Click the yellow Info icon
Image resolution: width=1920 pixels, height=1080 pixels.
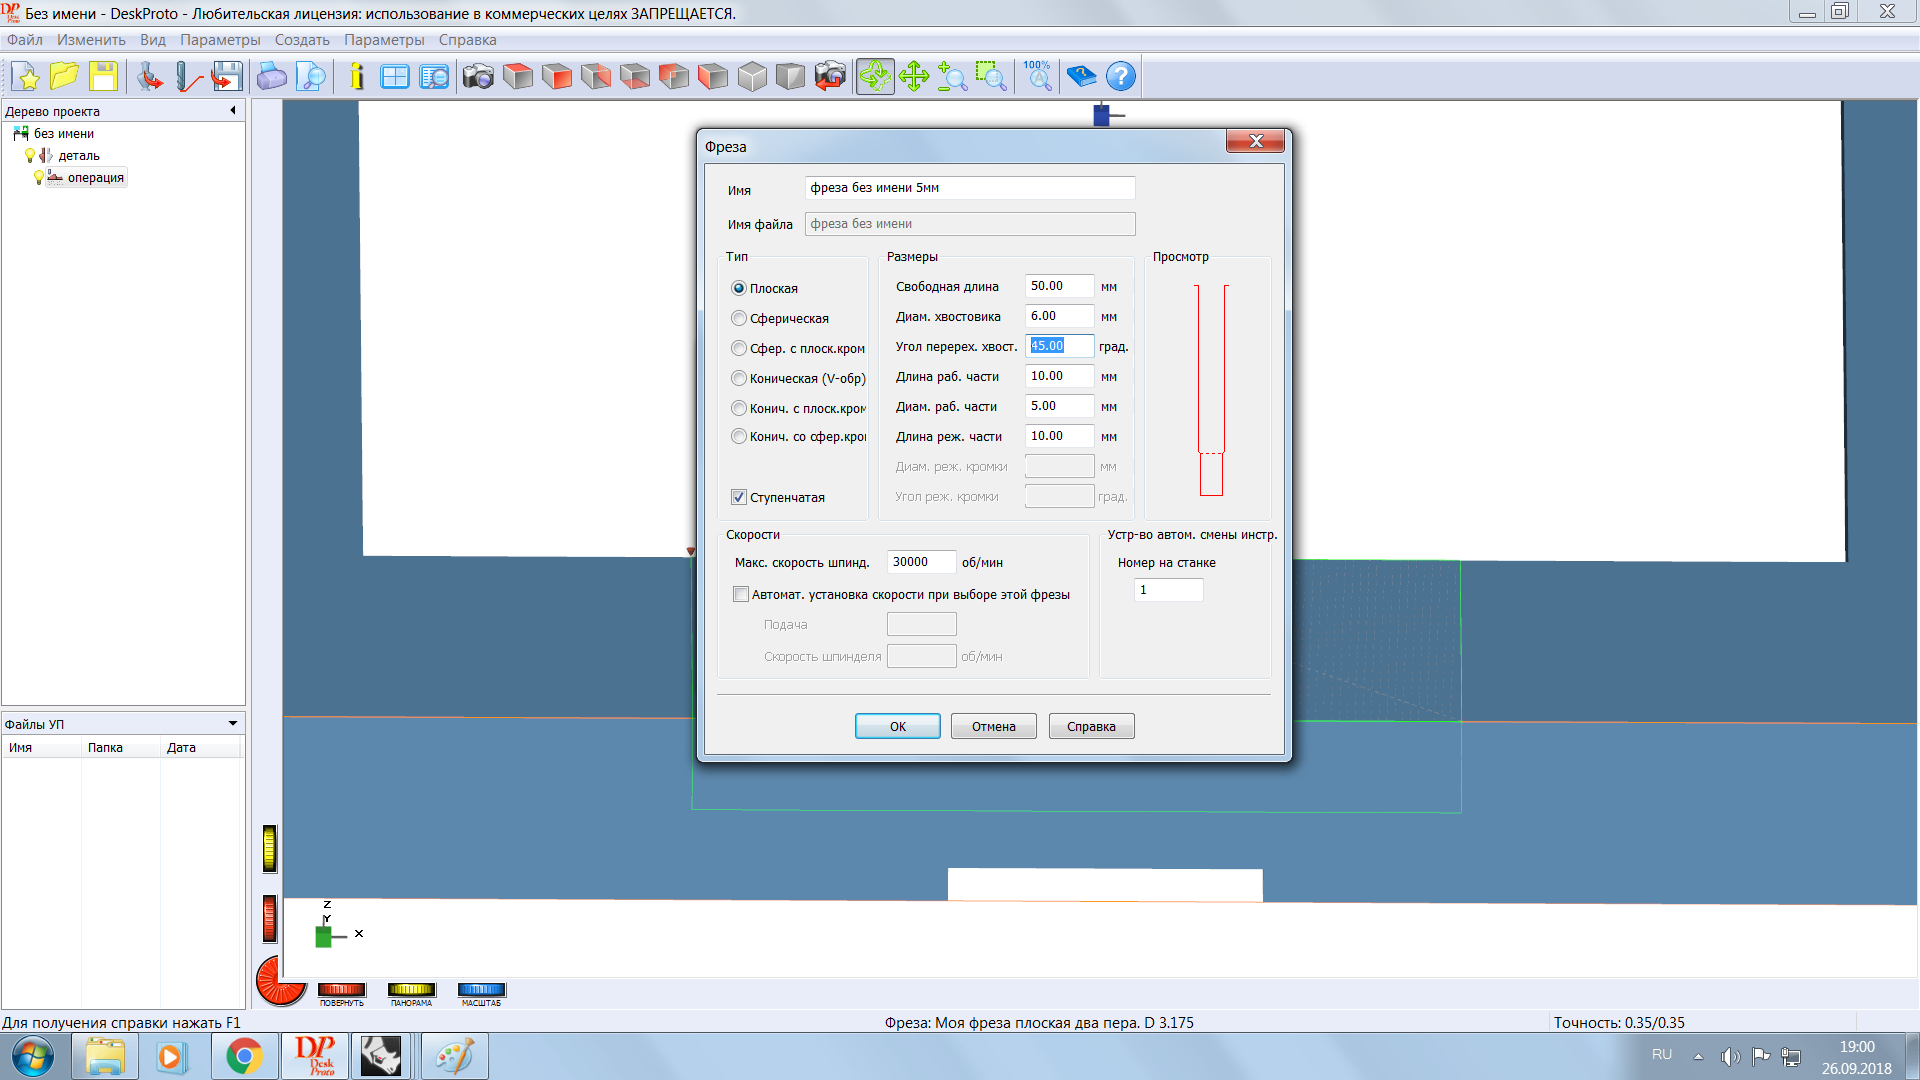357,77
